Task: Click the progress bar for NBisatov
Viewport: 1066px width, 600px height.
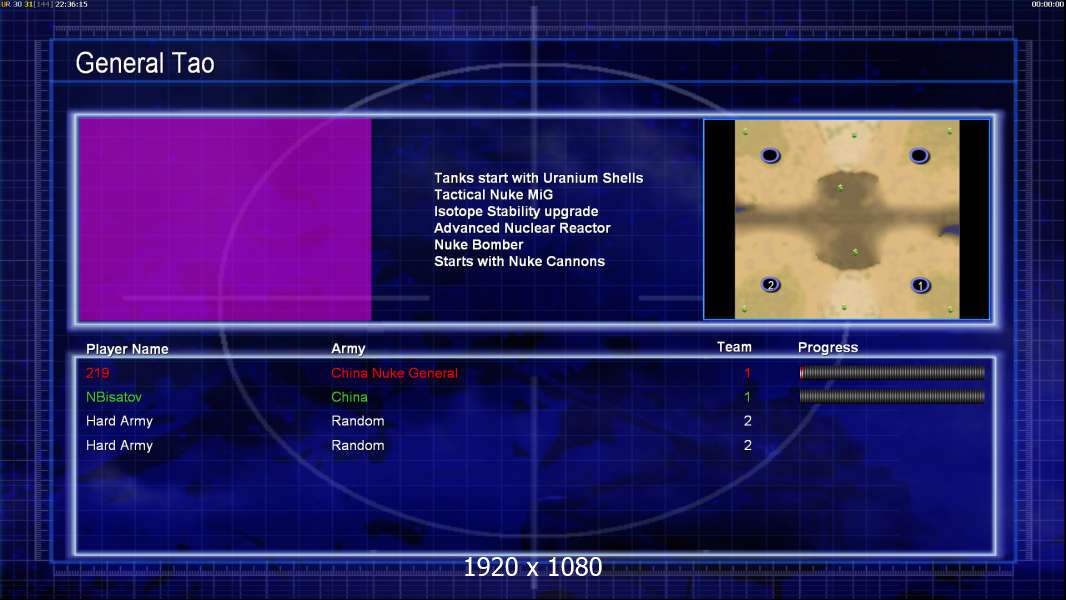Action: [892, 396]
